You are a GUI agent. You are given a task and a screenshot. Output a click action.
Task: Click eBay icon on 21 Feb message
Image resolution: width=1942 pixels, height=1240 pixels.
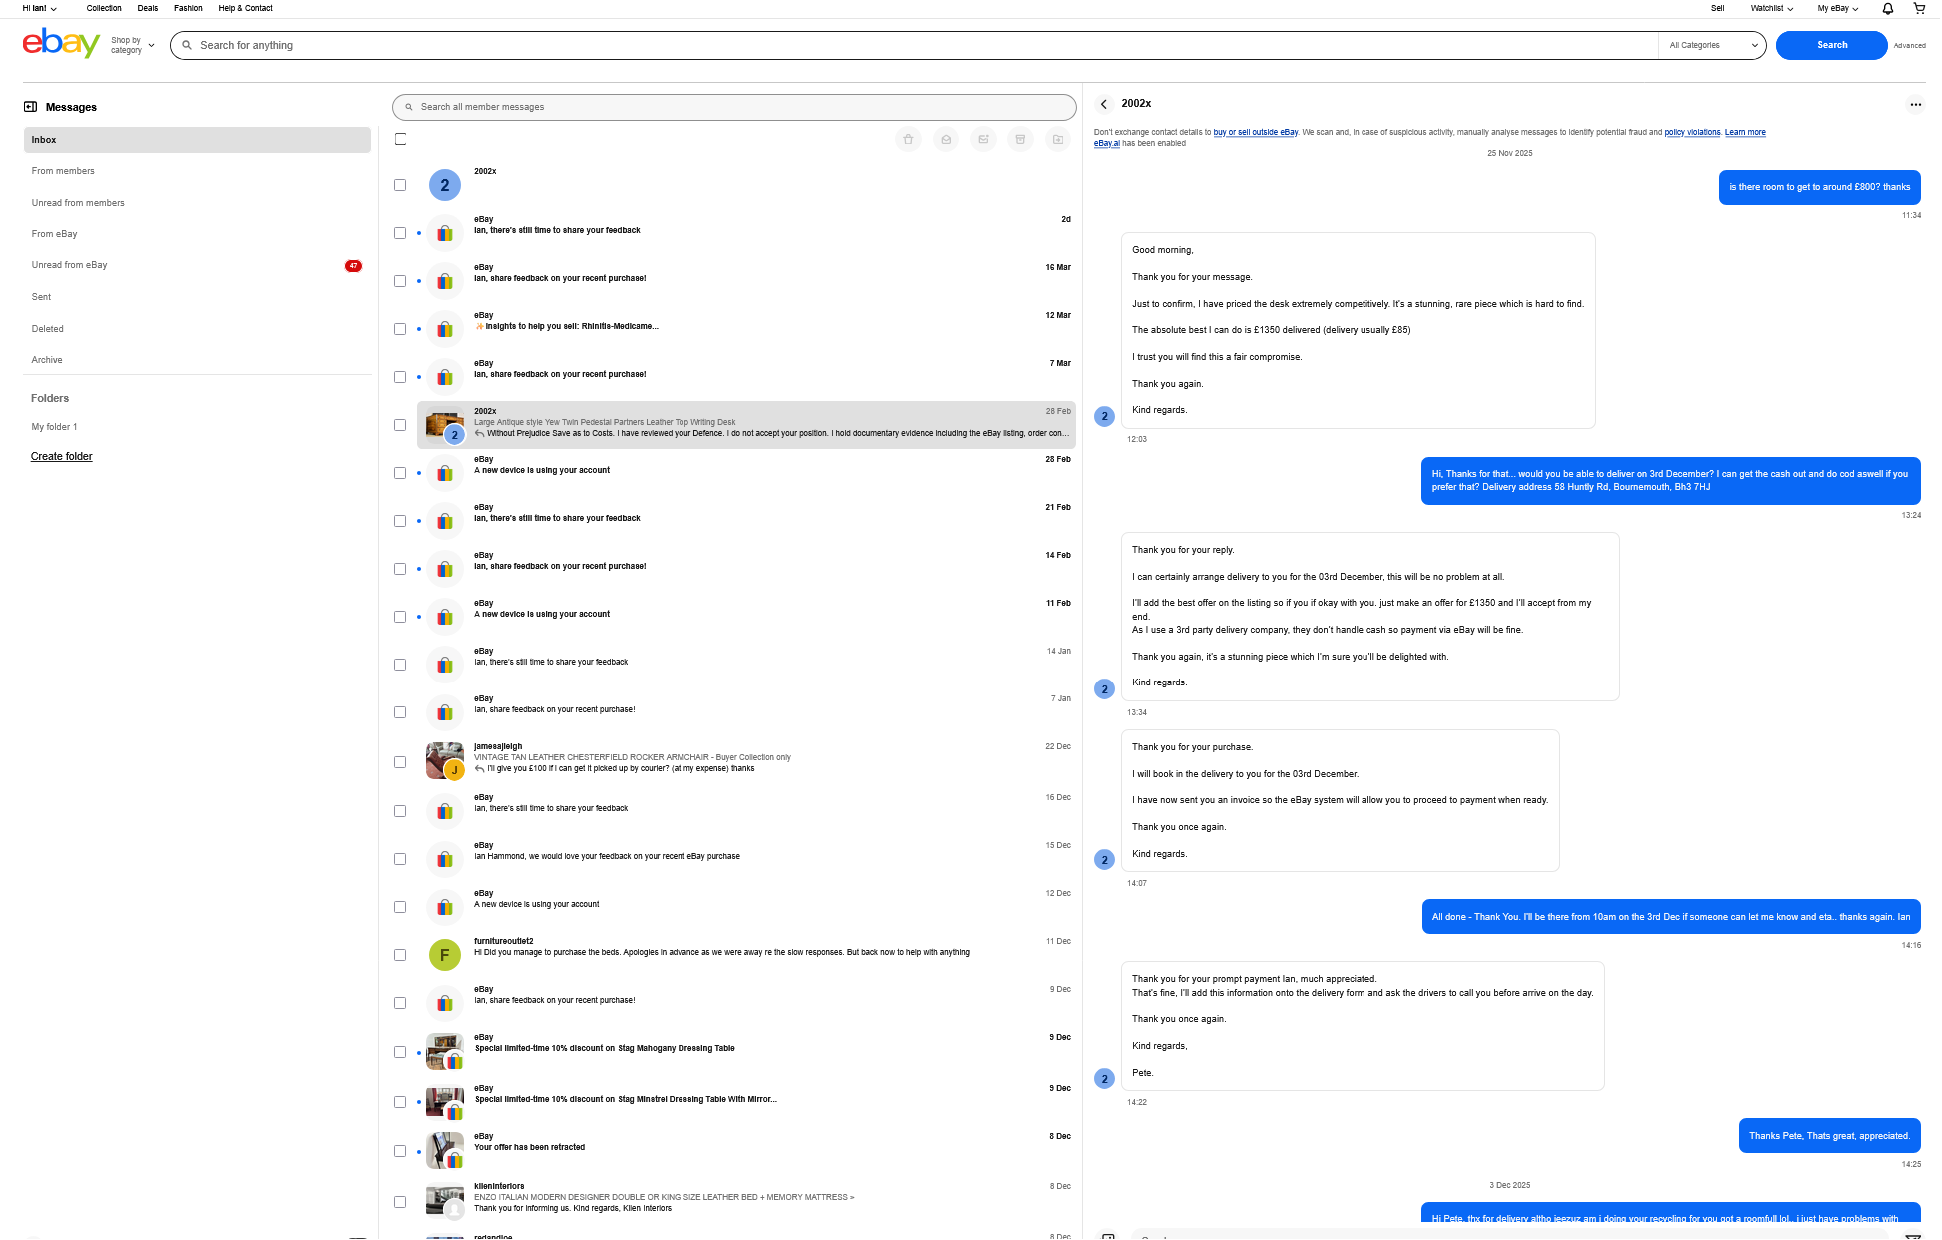coord(445,521)
